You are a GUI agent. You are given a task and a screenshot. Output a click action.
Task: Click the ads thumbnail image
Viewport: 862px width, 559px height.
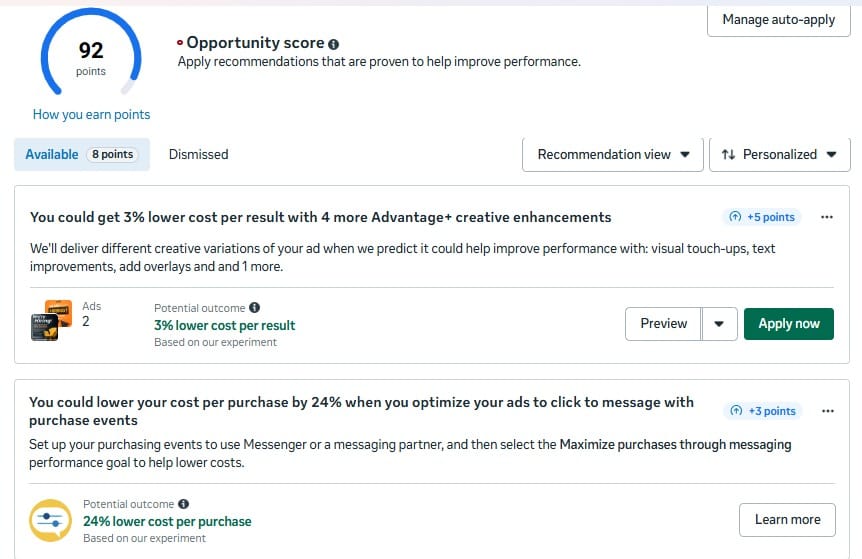tap(46, 320)
